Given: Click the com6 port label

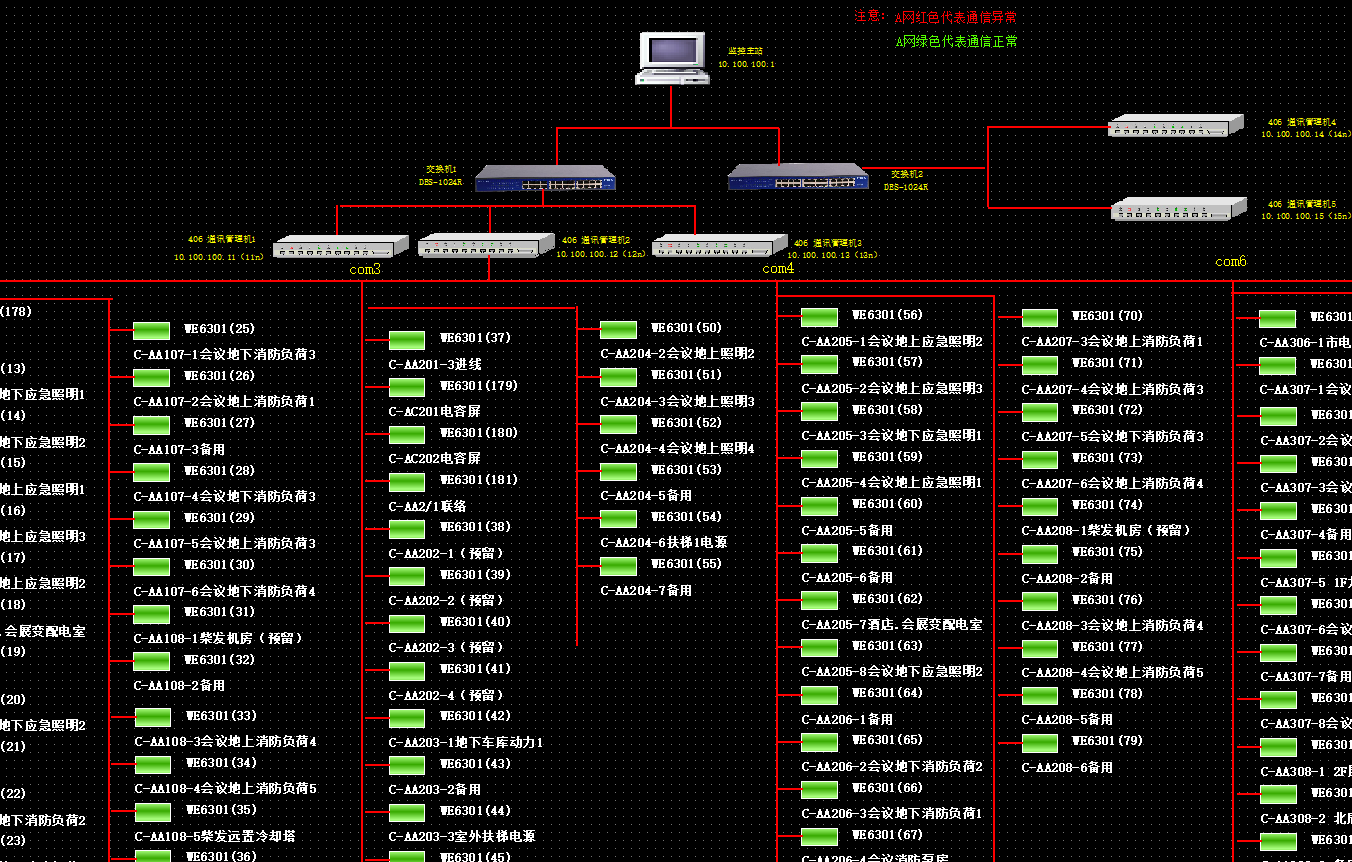Looking at the screenshot, I should [x=1231, y=261].
